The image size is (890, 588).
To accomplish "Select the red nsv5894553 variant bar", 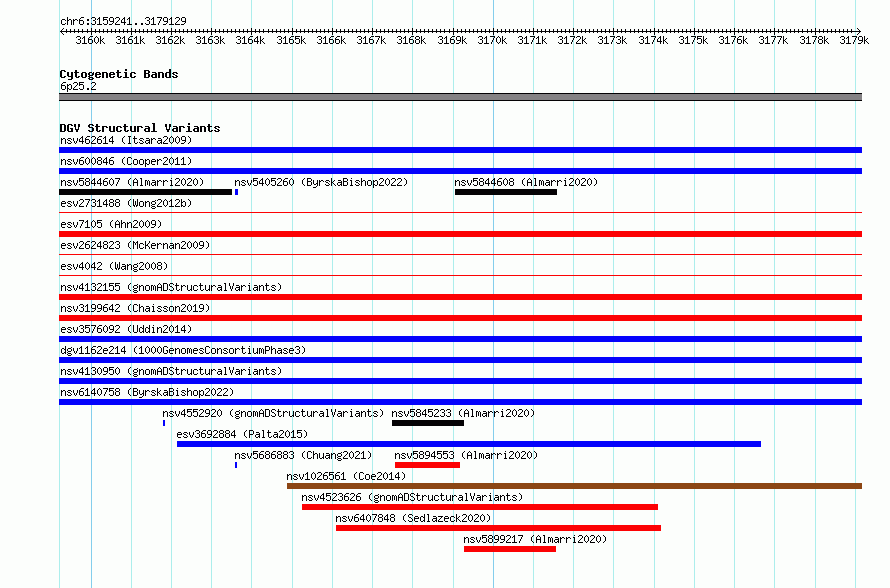I will click(427, 465).
